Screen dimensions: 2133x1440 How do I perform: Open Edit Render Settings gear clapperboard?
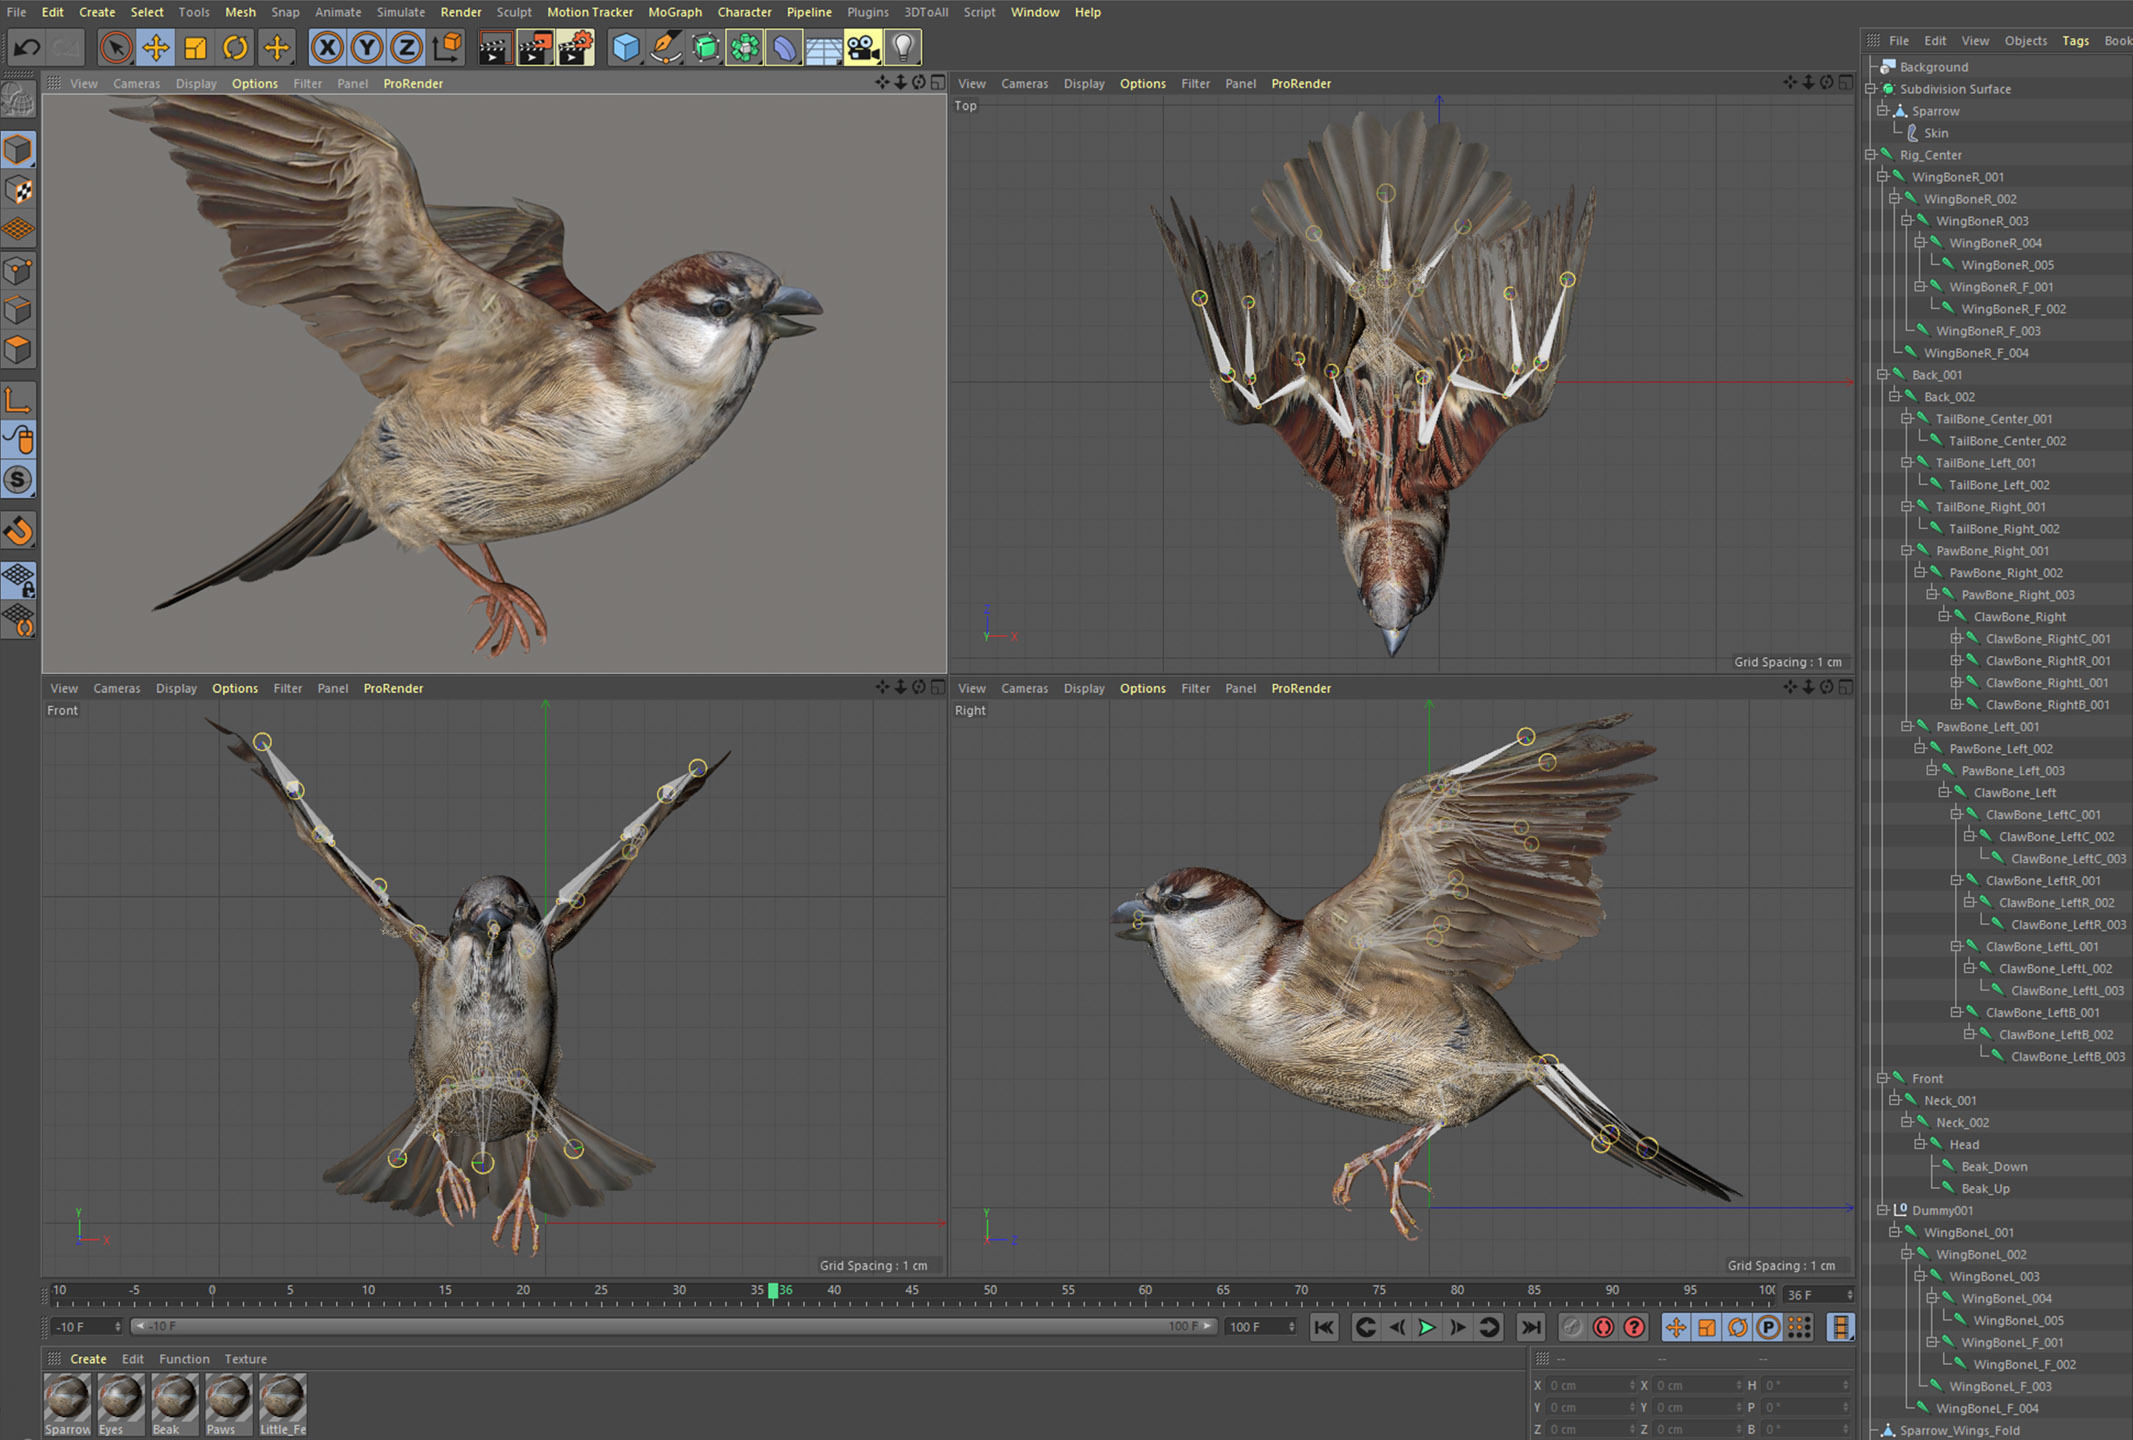coord(575,47)
